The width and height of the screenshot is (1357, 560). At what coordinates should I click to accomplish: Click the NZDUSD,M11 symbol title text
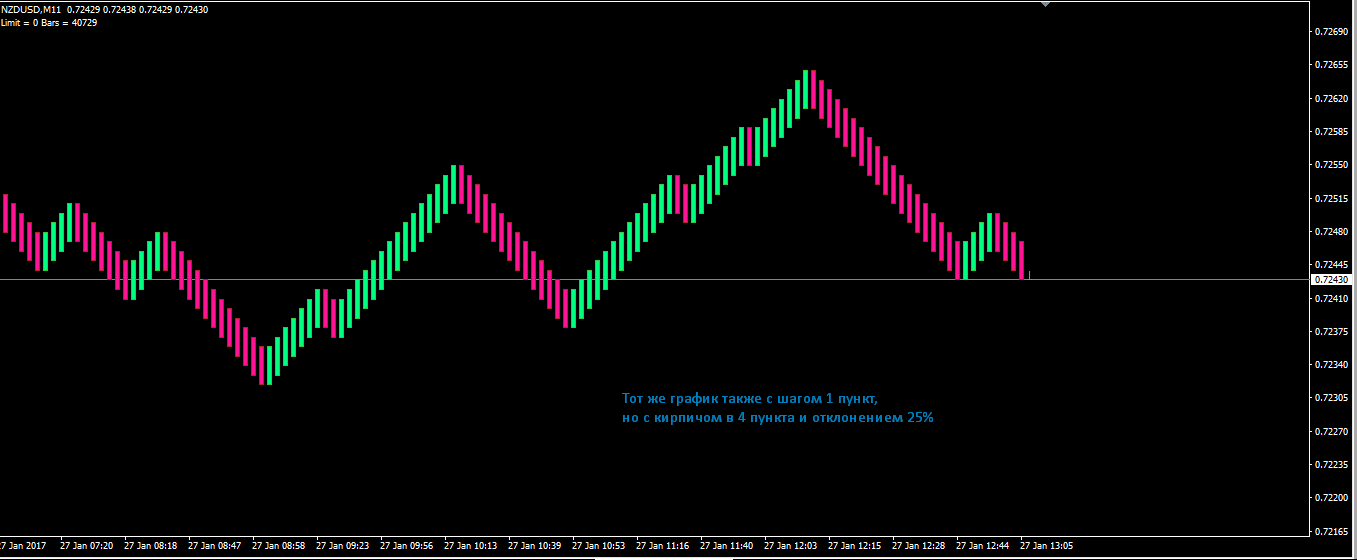pyautogui.click(x=31, y=10)
